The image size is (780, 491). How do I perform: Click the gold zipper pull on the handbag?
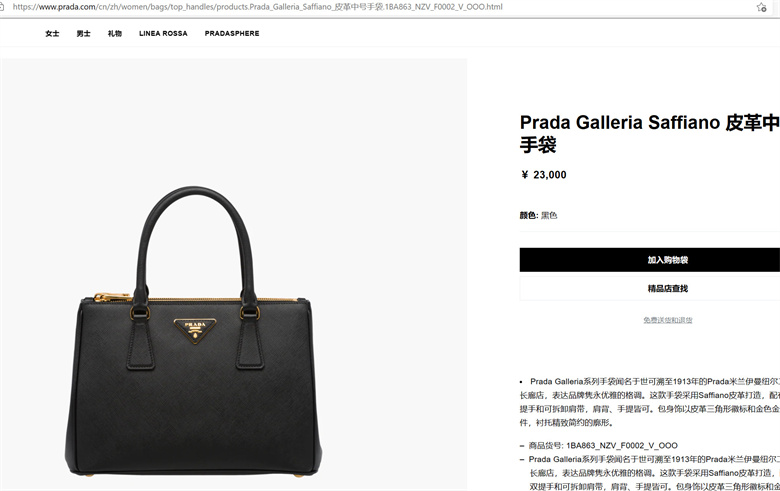pyautogui.click(x=112, y=297)
